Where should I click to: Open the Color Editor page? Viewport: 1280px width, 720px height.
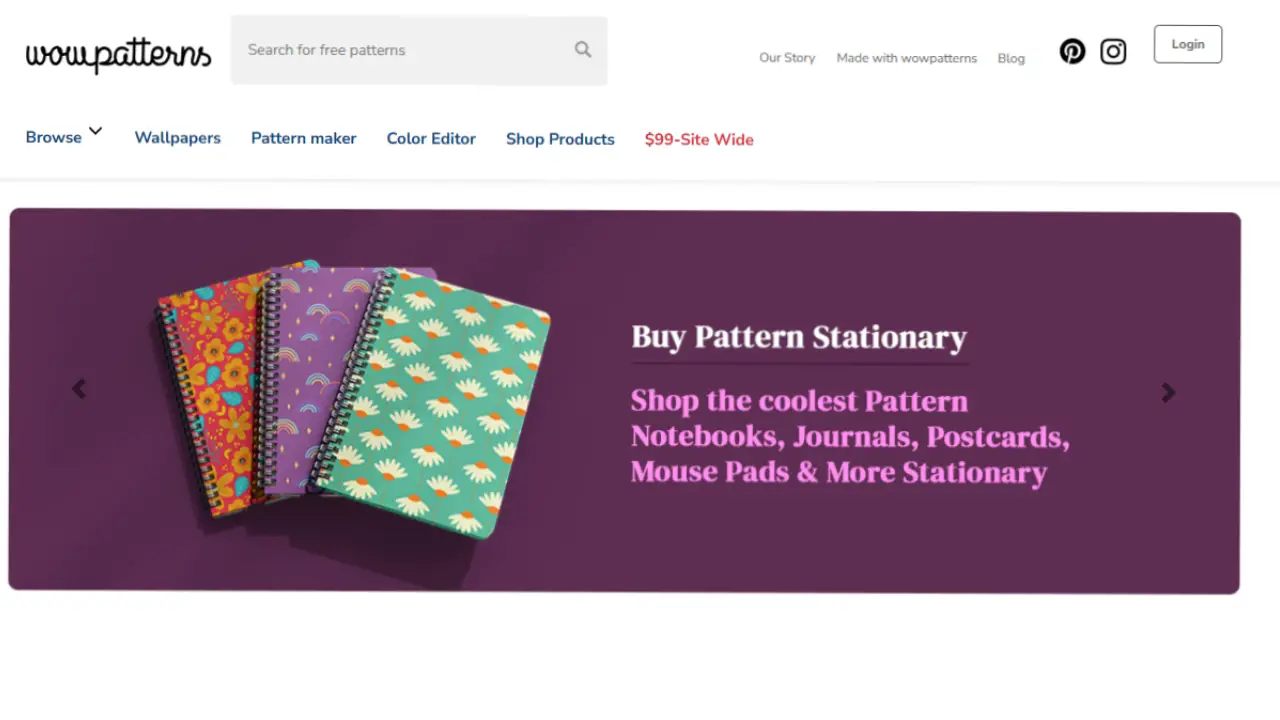pyautogui.click(x=431, y=139)
